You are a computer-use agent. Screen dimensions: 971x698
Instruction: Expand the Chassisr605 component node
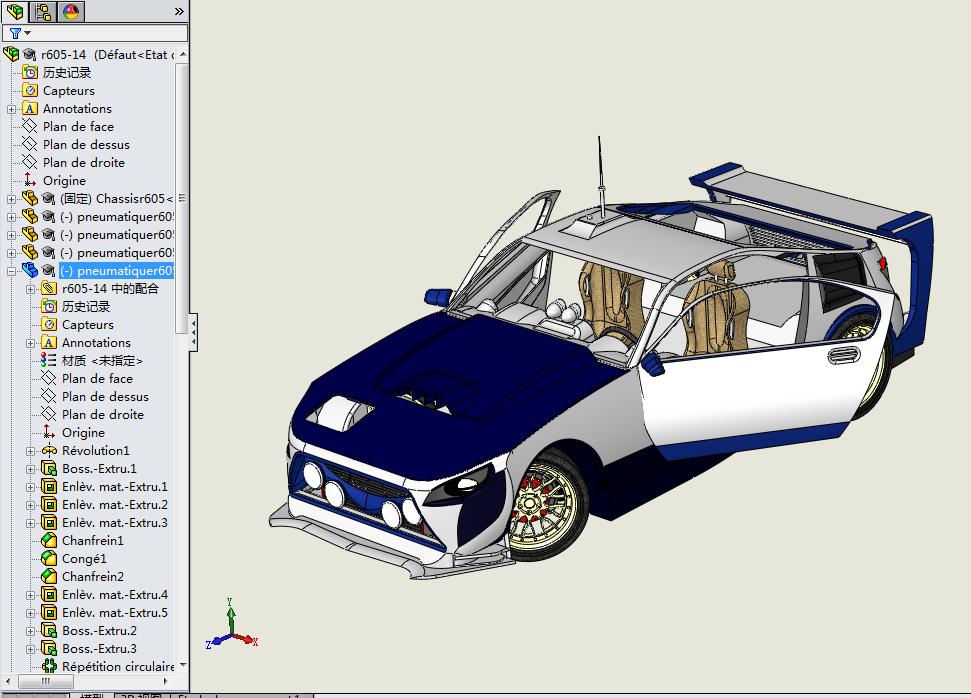[x=12, y=199]
